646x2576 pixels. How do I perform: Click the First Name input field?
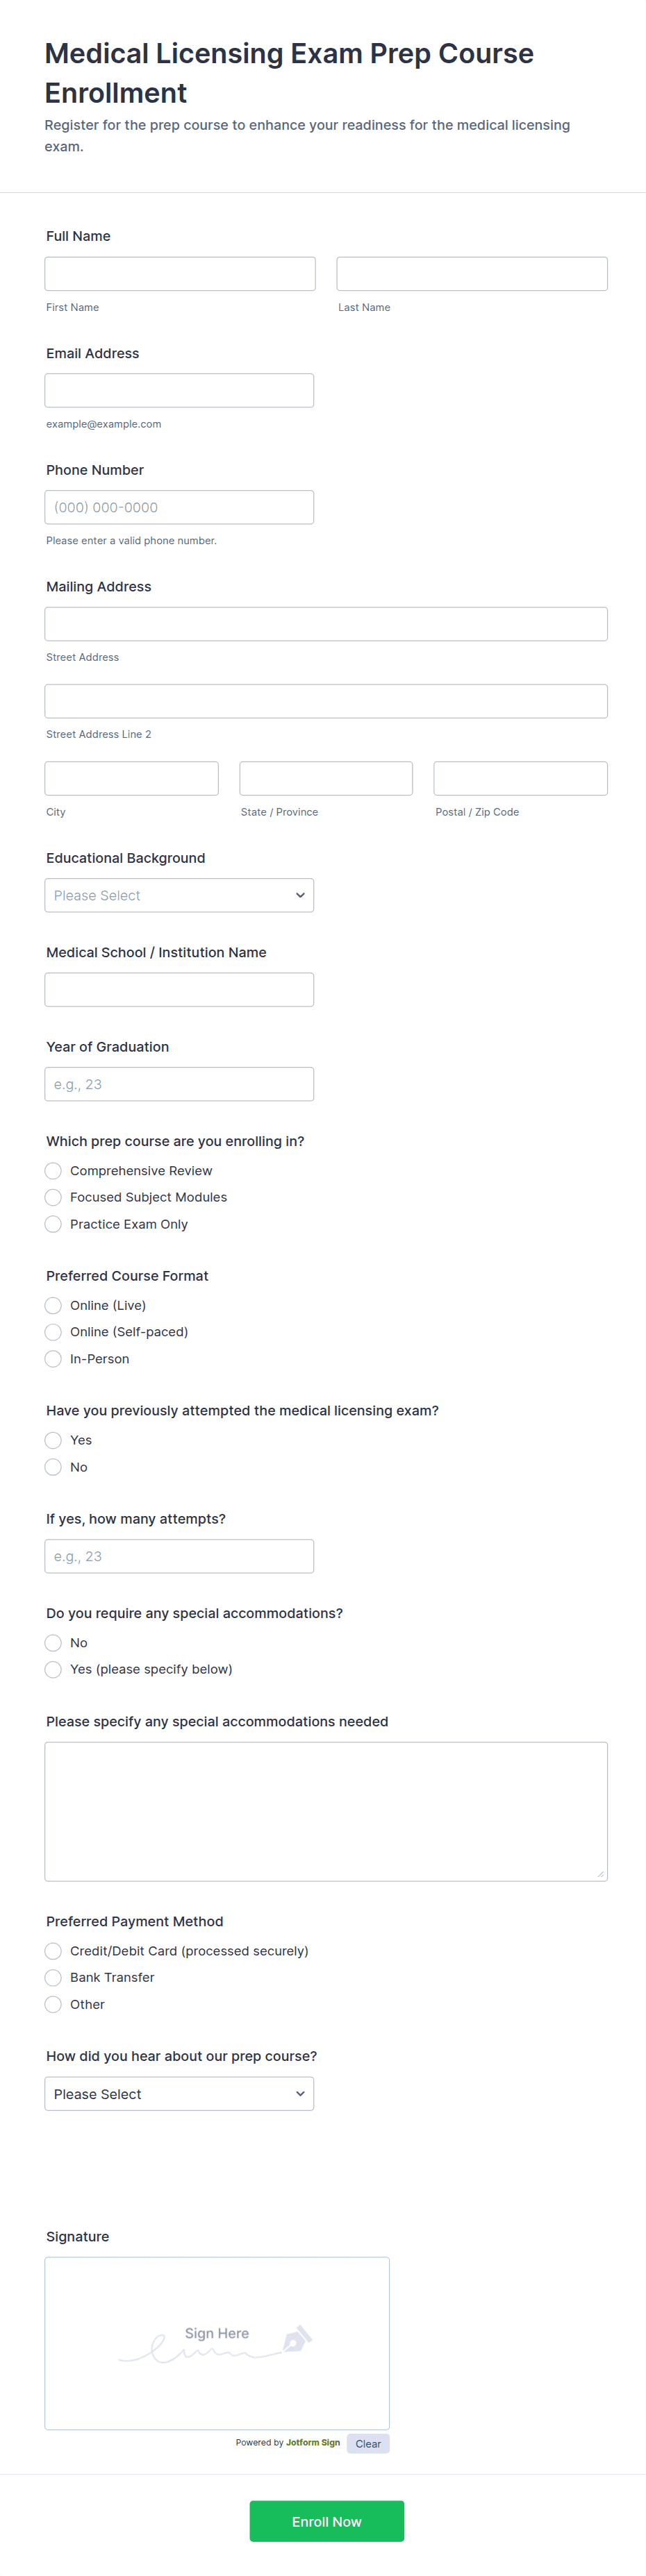[180, 274]
